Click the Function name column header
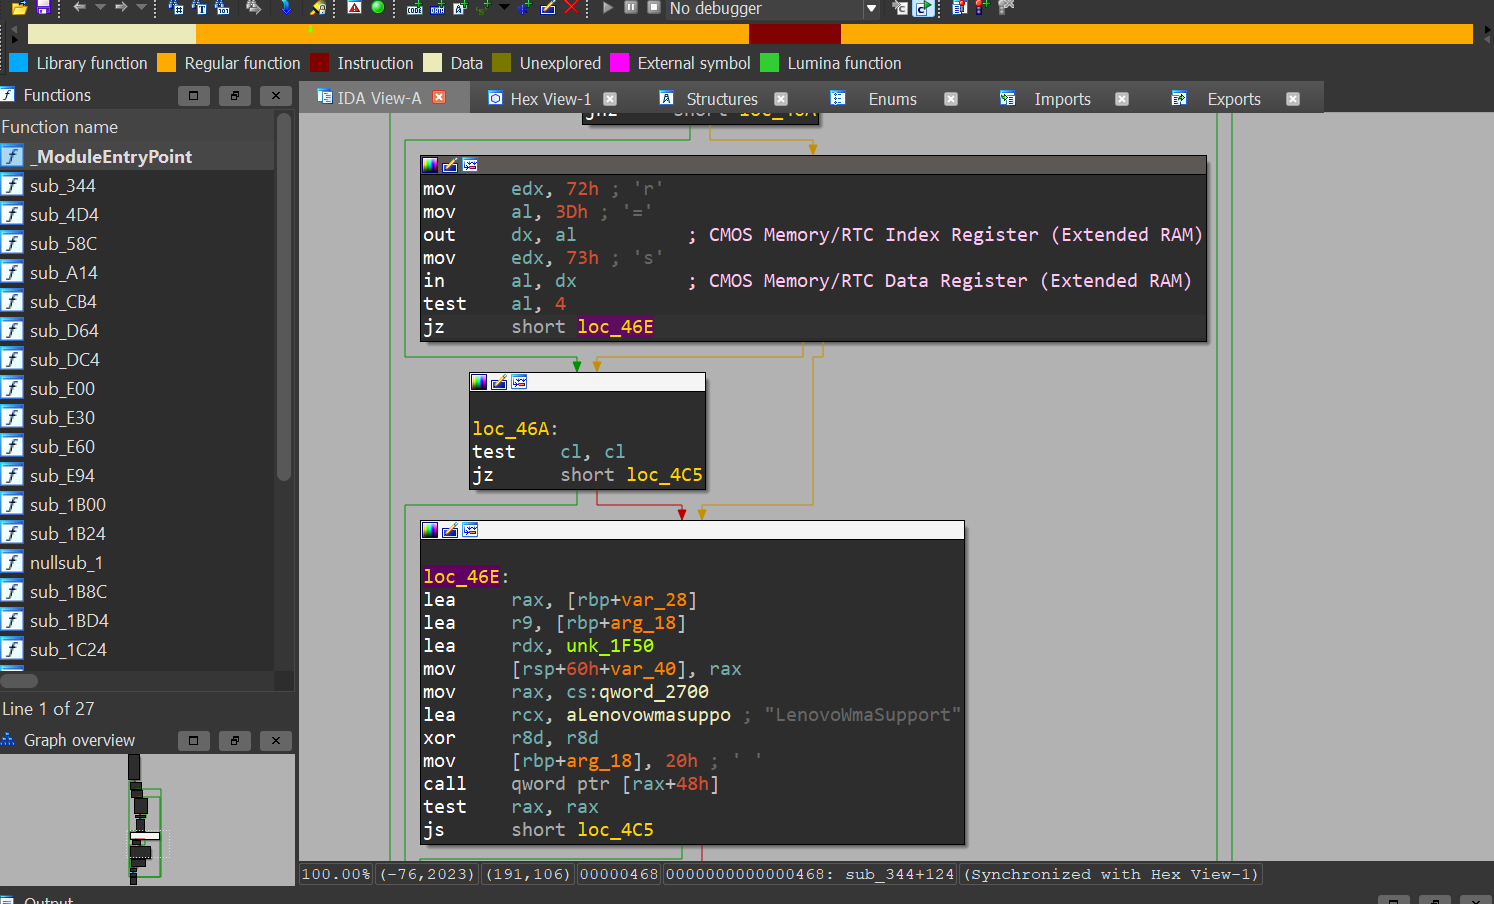The height and width of the screenshot is (904, 1494). [60, 127]
